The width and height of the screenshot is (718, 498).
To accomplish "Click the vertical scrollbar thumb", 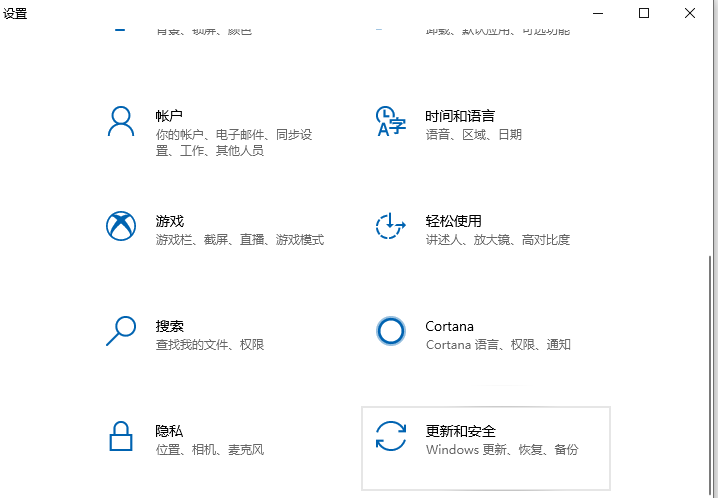I will point(710,373).
